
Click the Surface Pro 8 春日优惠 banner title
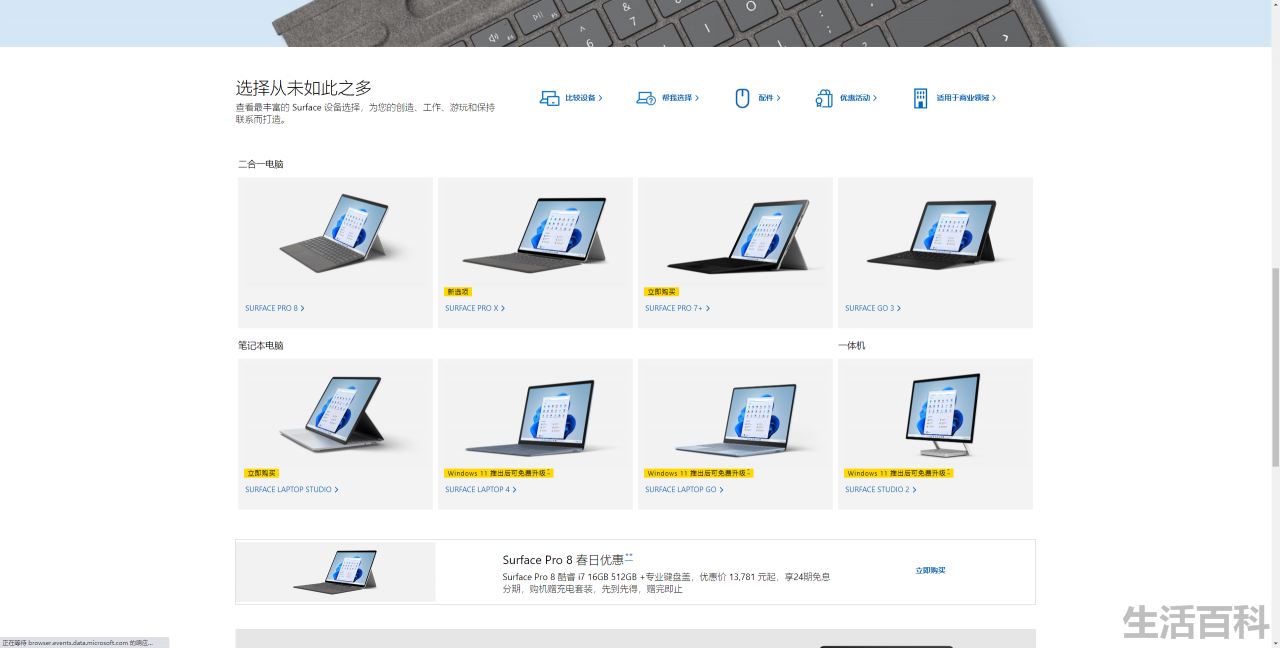[567, 560]
